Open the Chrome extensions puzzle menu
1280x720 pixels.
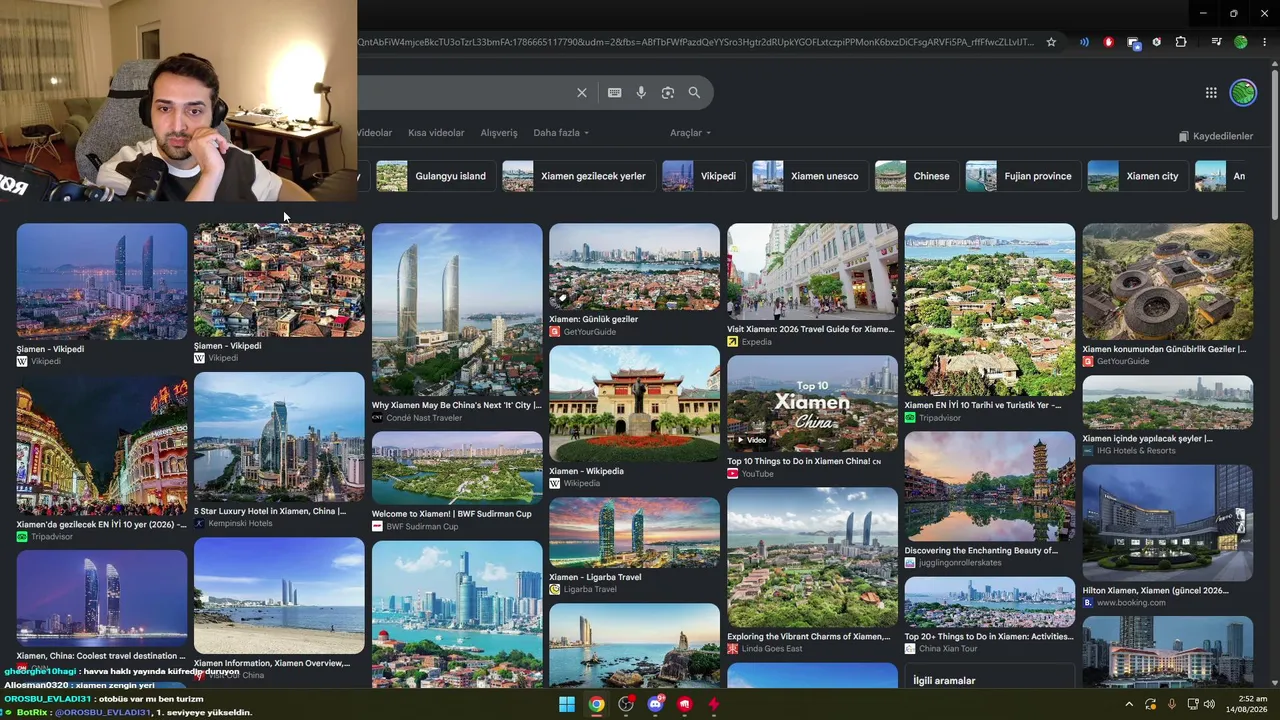click(x=1181, y=42)
